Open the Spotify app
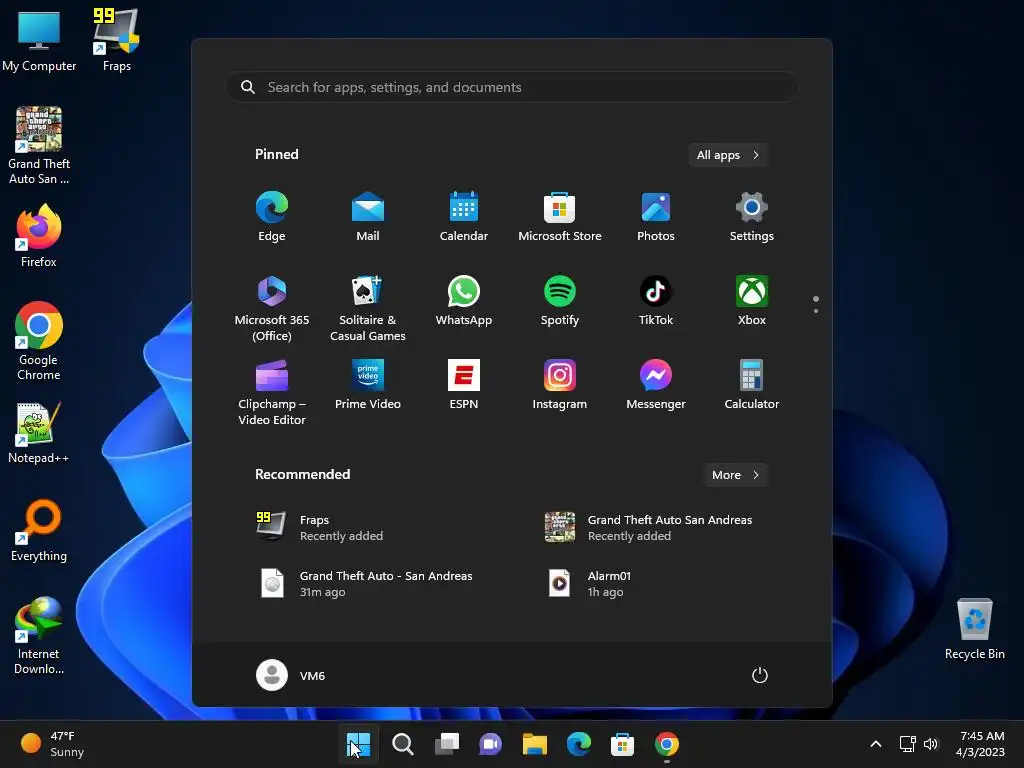The width and height of the screenshot is (1024, 768). pos(560,301)
